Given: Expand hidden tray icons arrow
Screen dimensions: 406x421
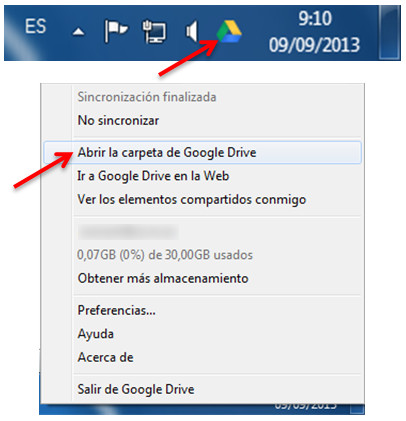Looking at the screenshot, I should pos(78,32).
